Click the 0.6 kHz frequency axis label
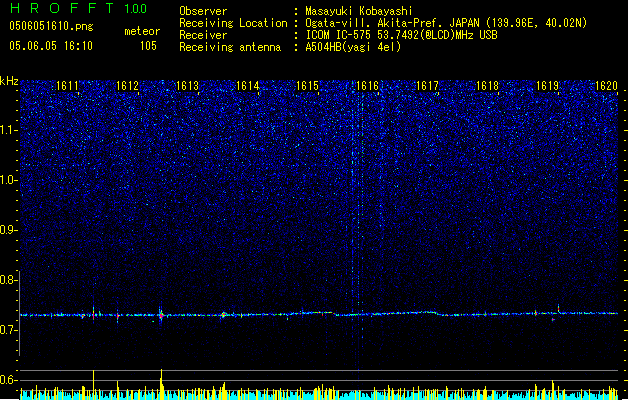This screenshot has width=629, height=400. pos(8,380)
